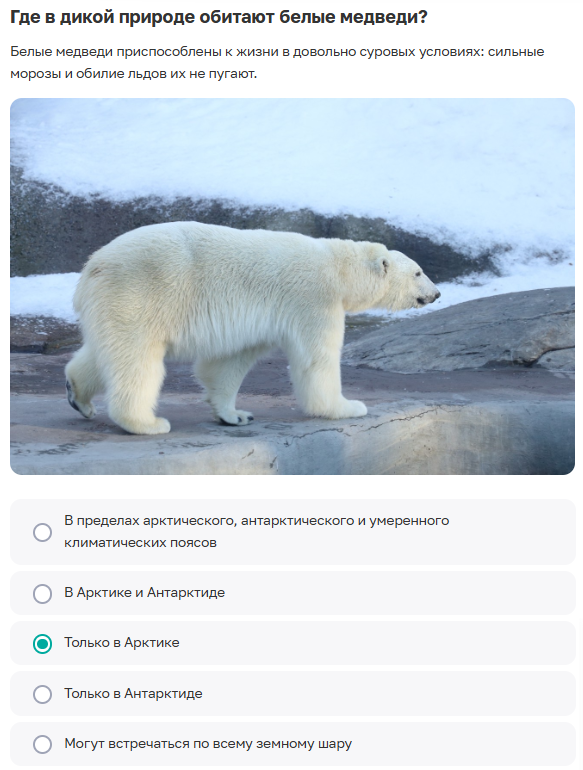583x770 pixels.
Task: Click the «Могут встречаться по всему земному шару» text
Action: click(x=208, y=743)
